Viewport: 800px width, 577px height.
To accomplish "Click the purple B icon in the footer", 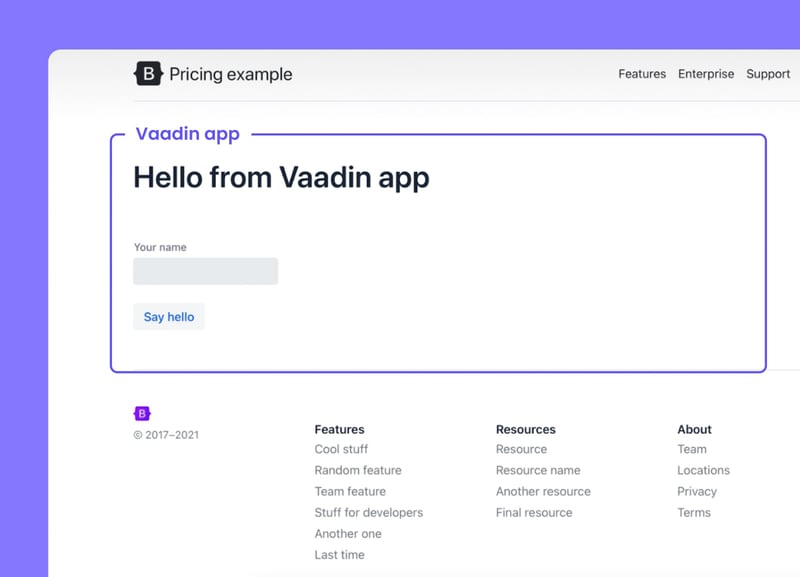I will click(x=142, y=412).
